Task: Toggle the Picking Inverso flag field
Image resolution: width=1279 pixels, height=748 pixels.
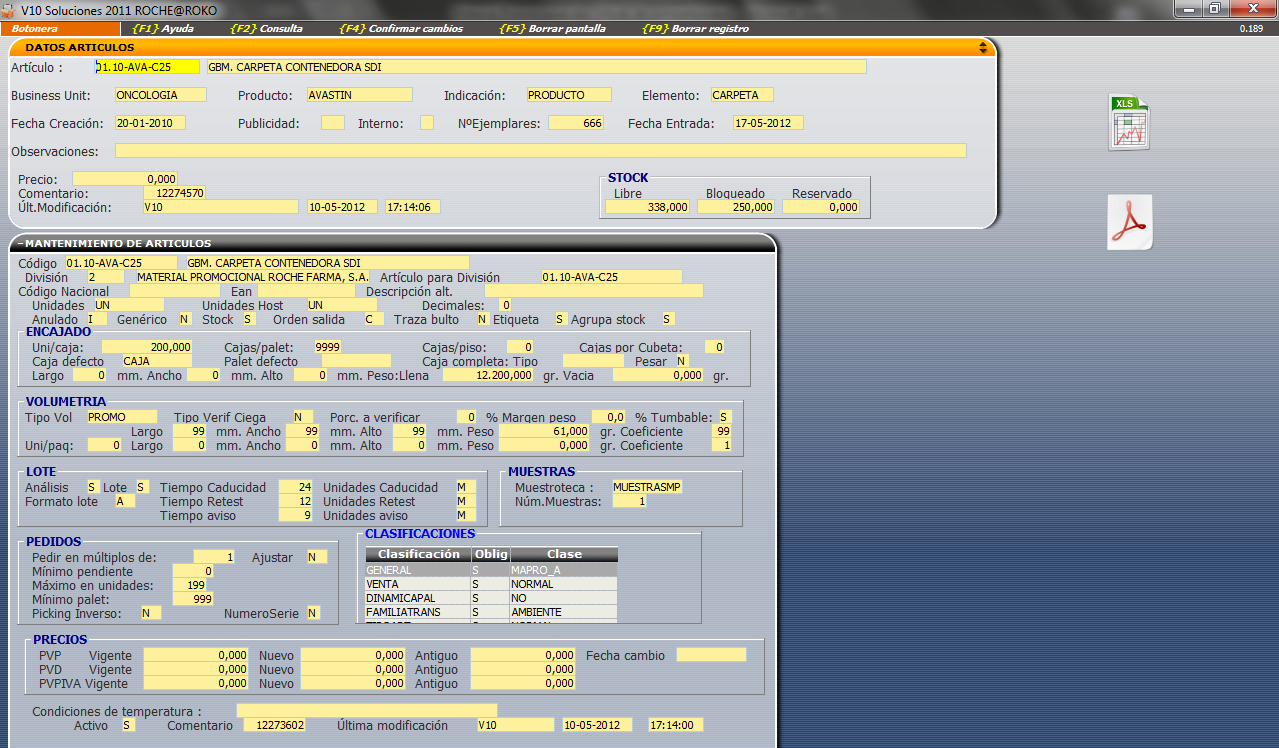Action: (x=150, y=613)
